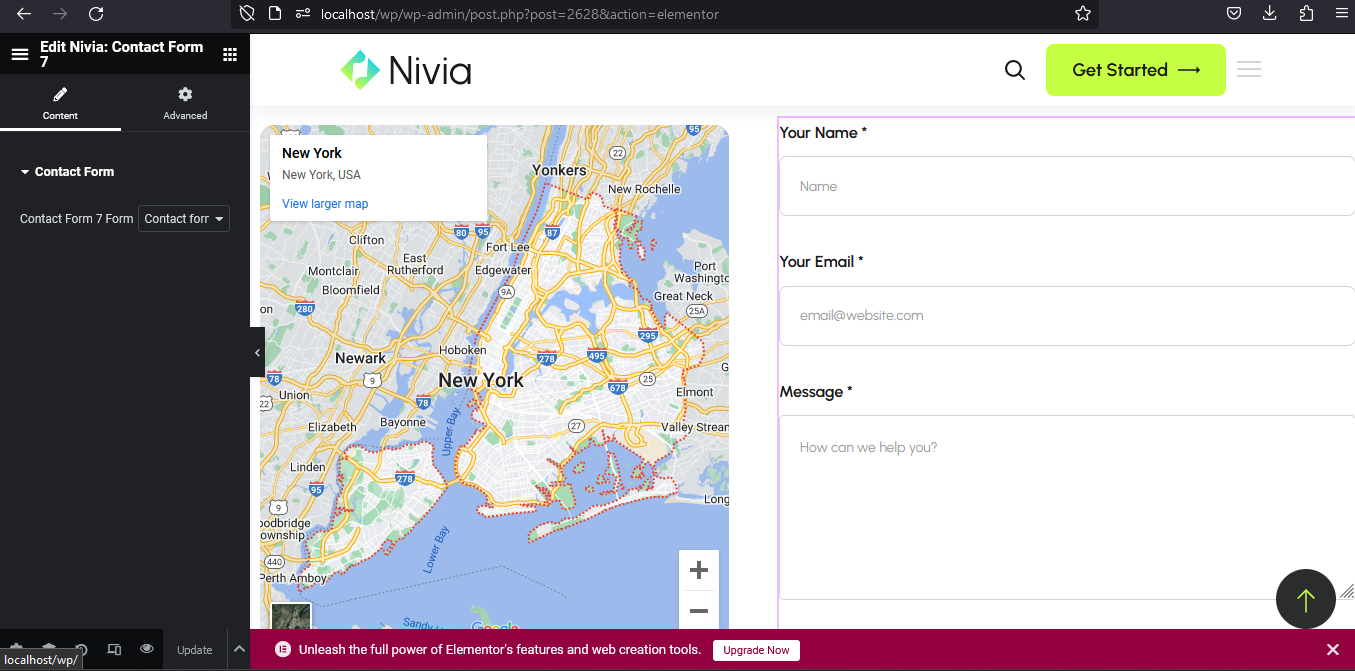Screen dimensions: 1355x671
Task: Expand the save options arrow beside Update
Action: click(239, 649)
